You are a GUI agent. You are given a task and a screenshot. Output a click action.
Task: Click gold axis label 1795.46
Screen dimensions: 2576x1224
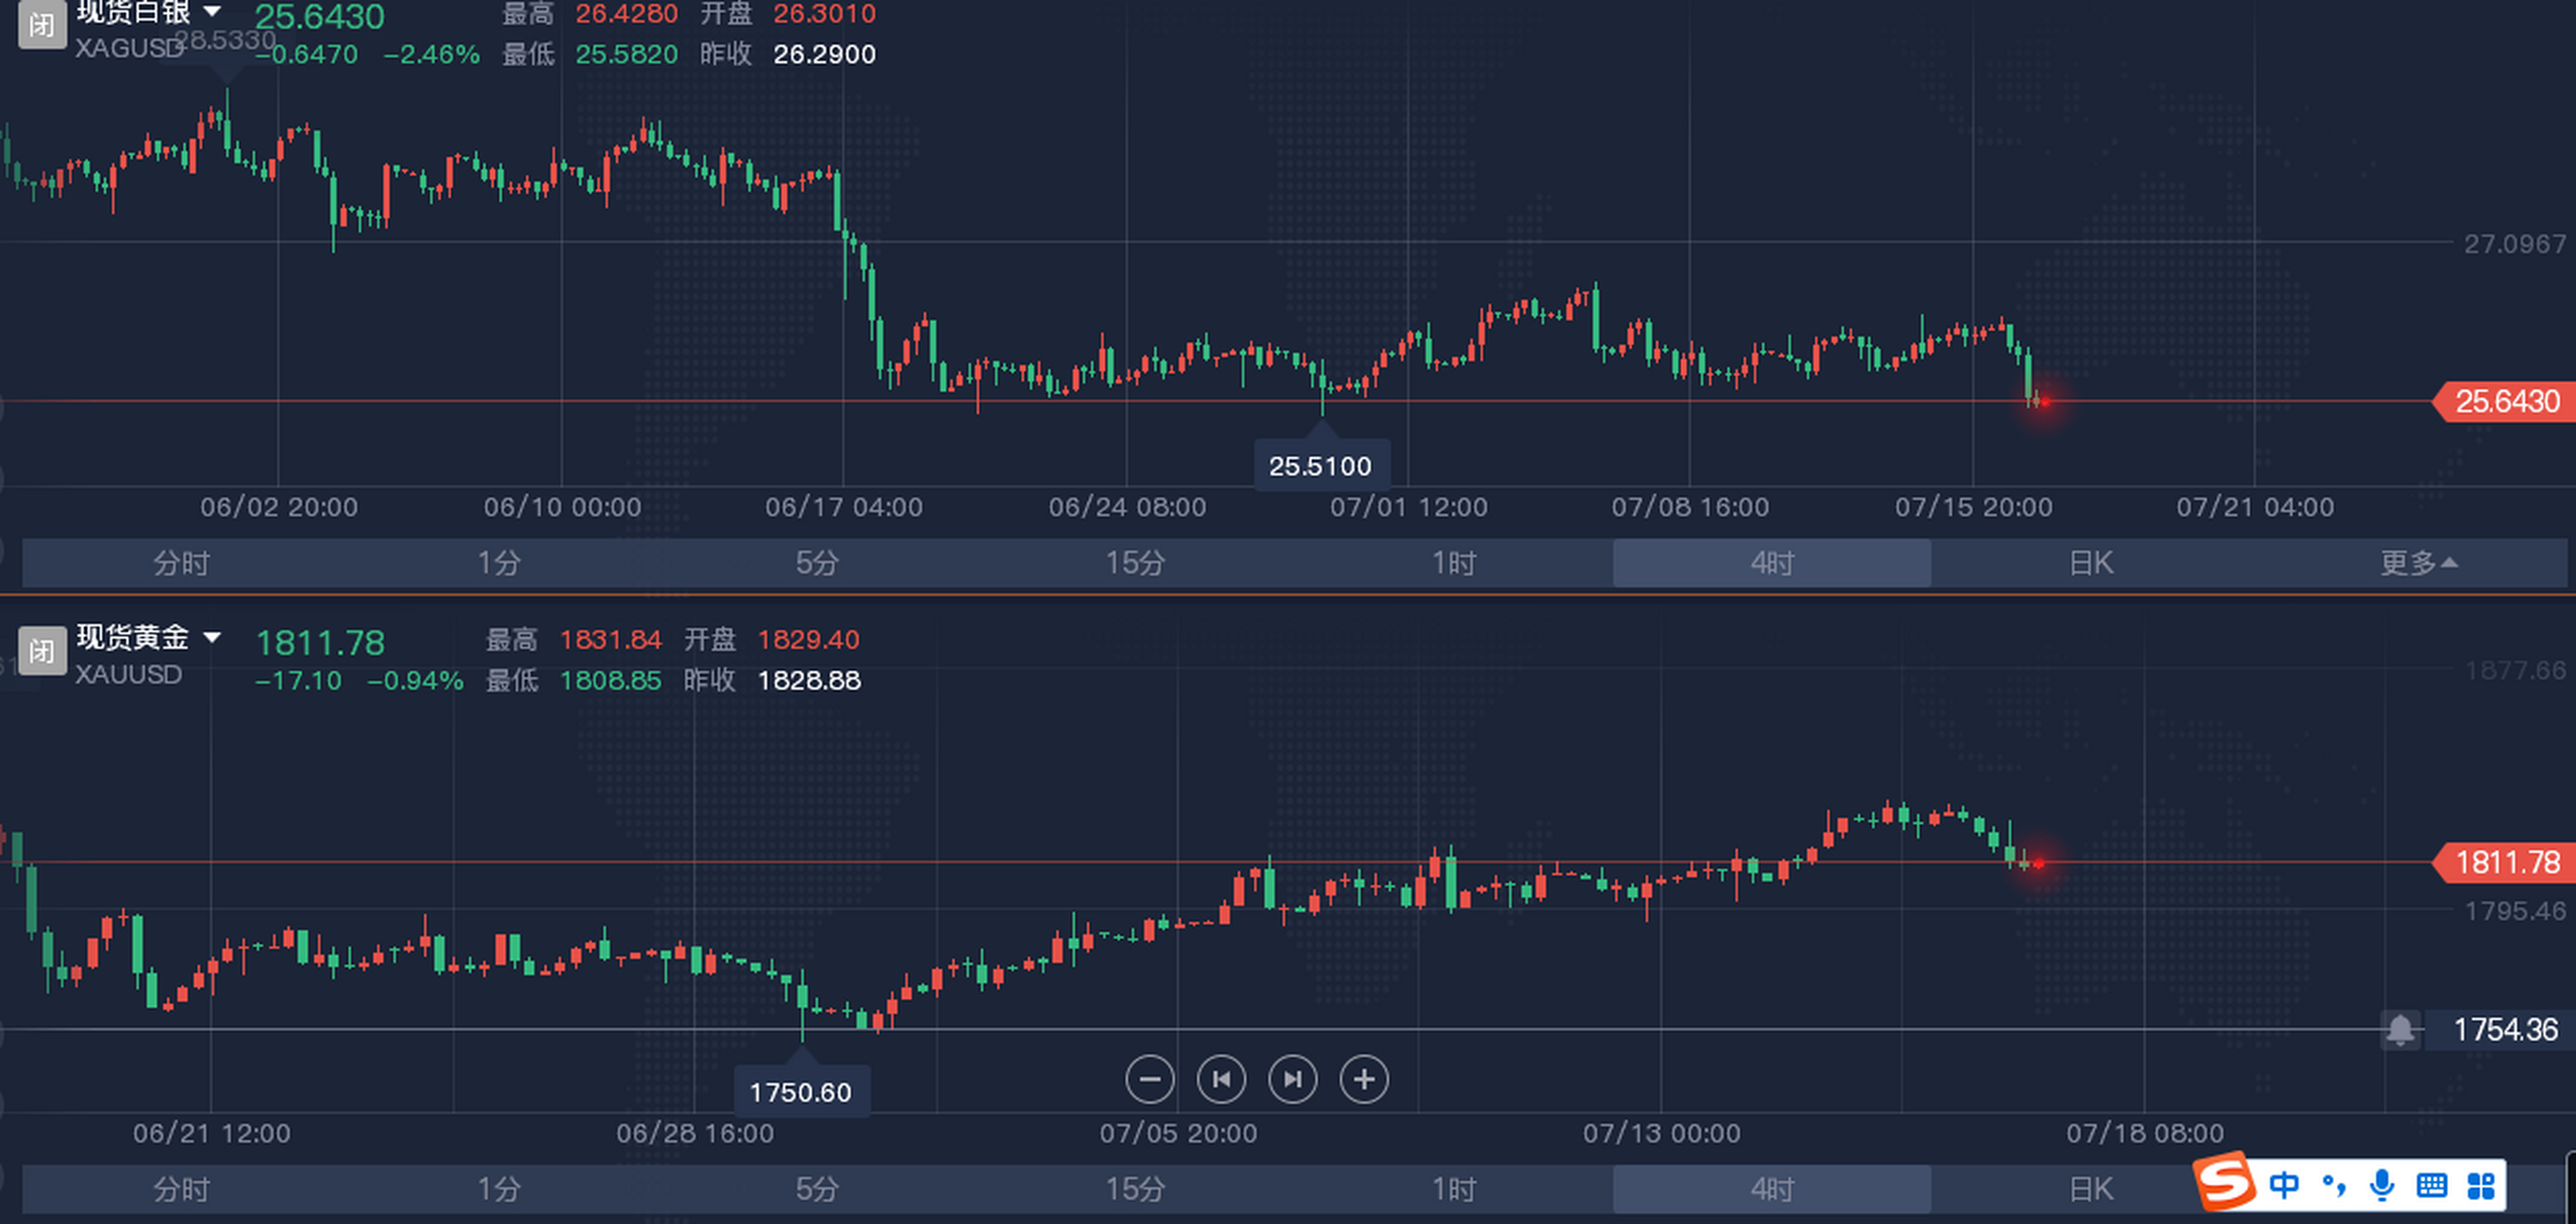pyautogui.click(x=2515, y=911)
